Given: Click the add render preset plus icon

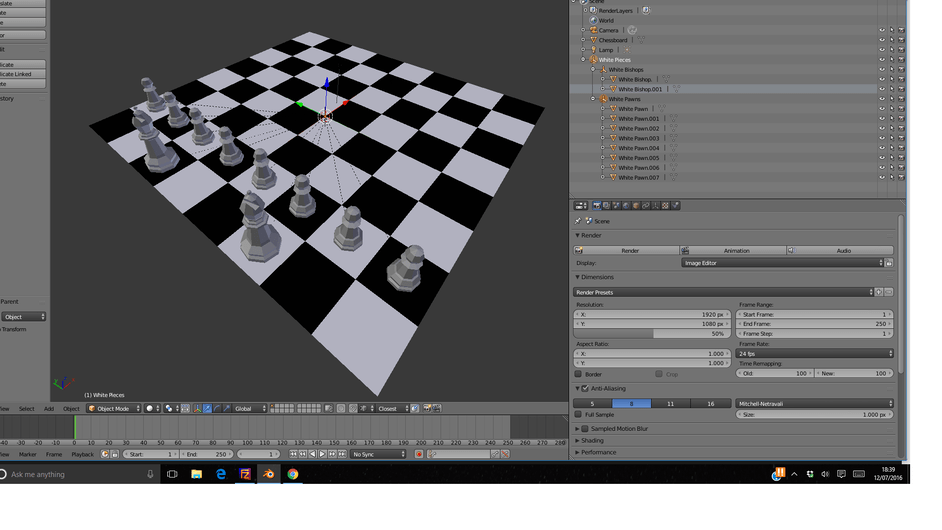Looking at the screenshot, I should pyautogui.click(x=879, y=292).
